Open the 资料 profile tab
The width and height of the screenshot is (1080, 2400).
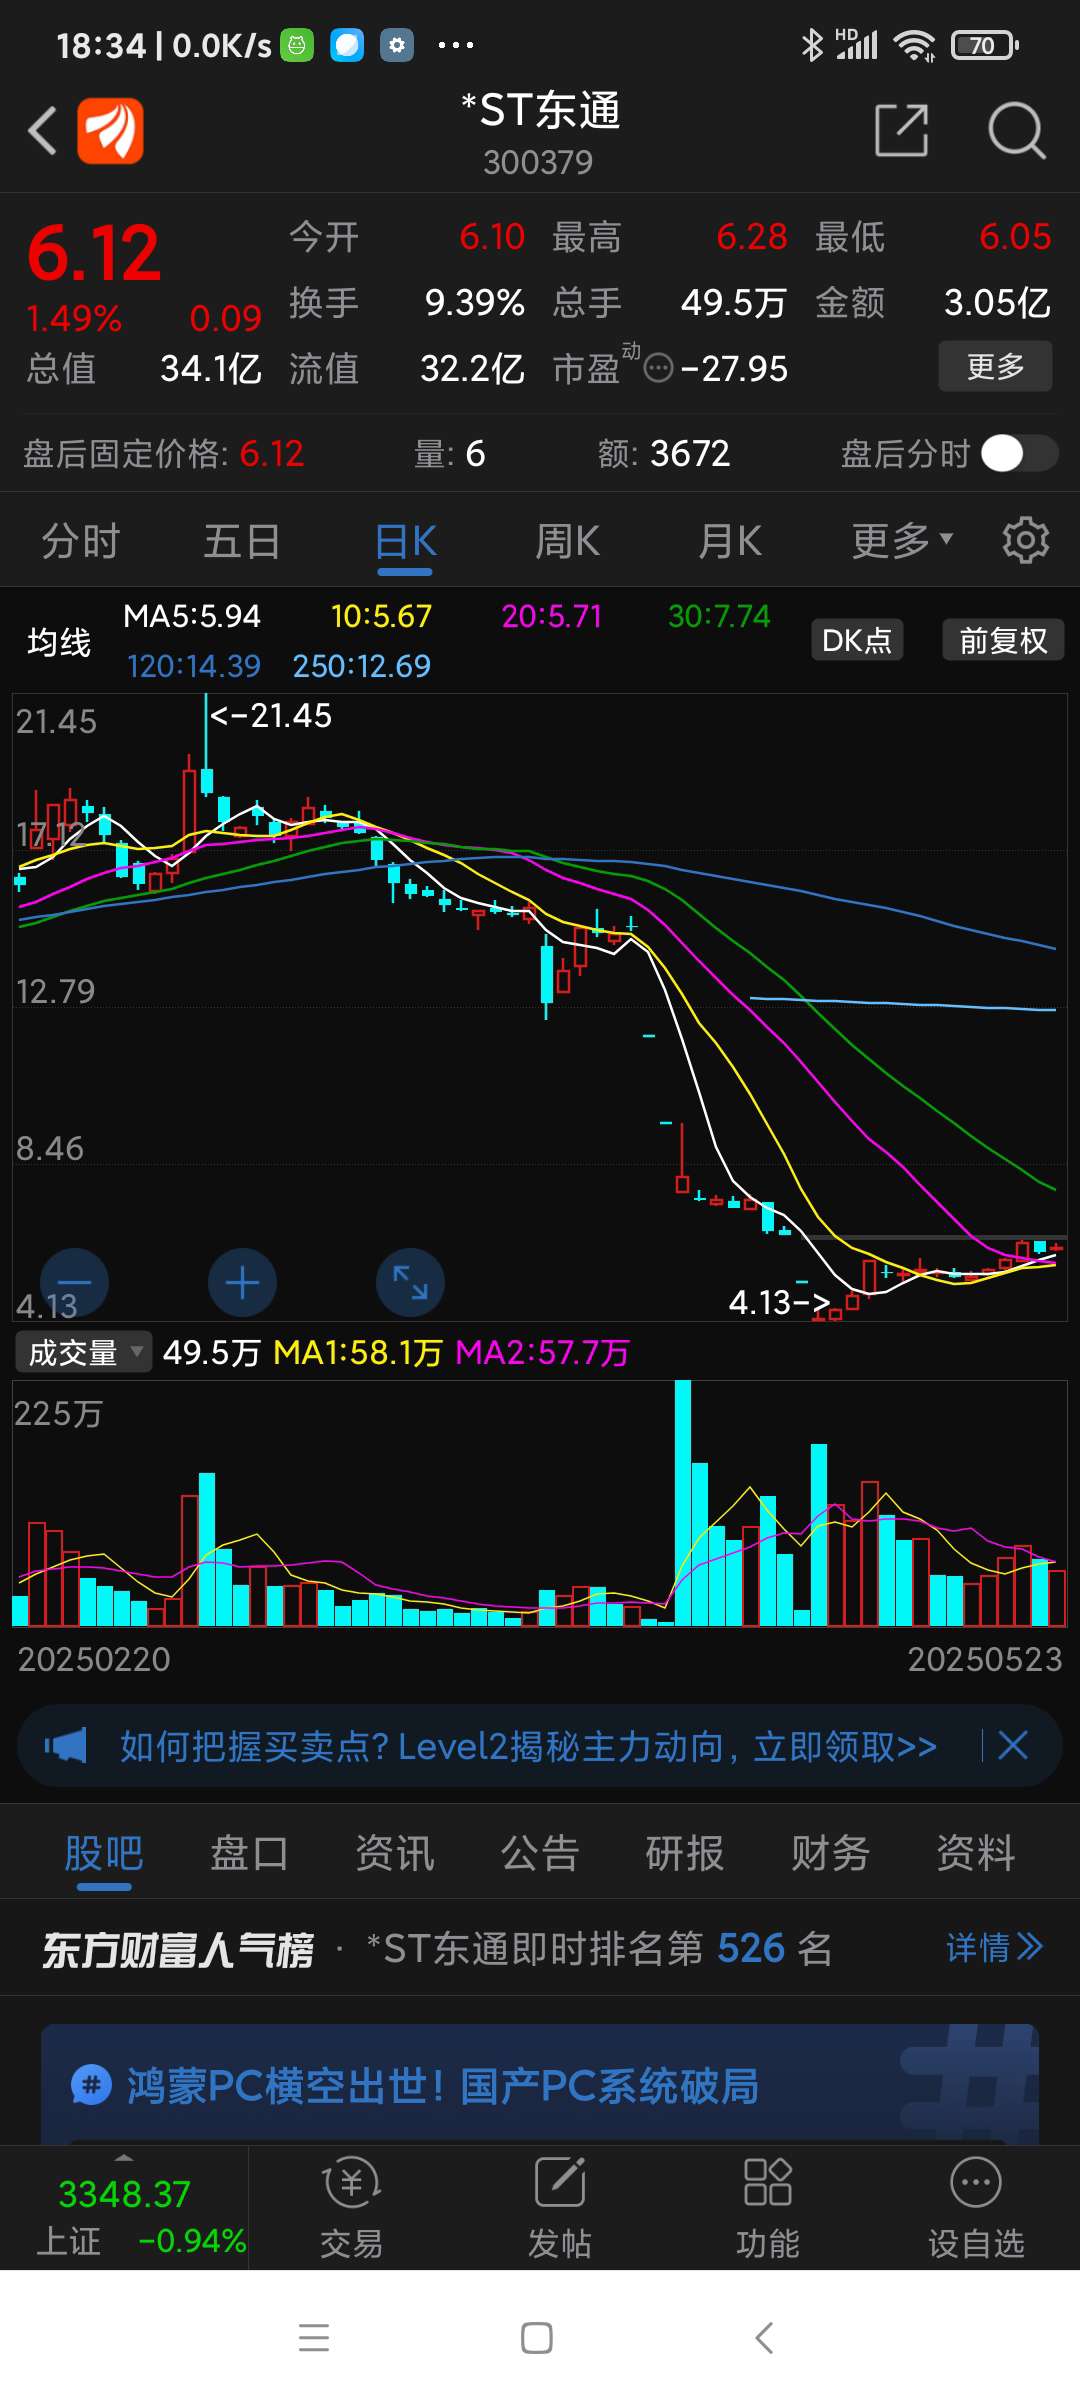(x=976, y=1853)
